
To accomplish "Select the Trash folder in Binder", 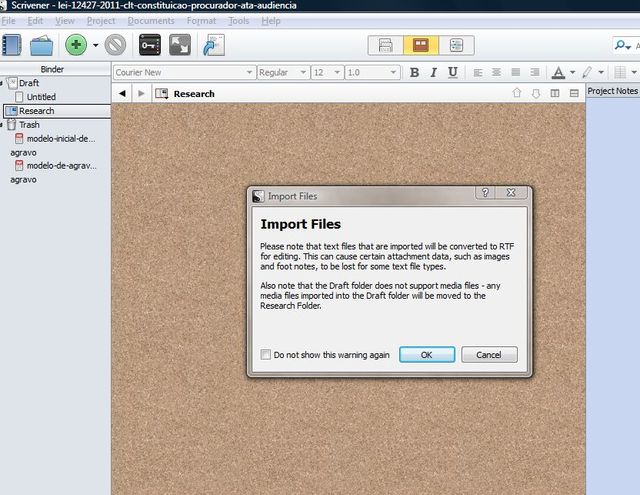I will (x=29, y=125).
